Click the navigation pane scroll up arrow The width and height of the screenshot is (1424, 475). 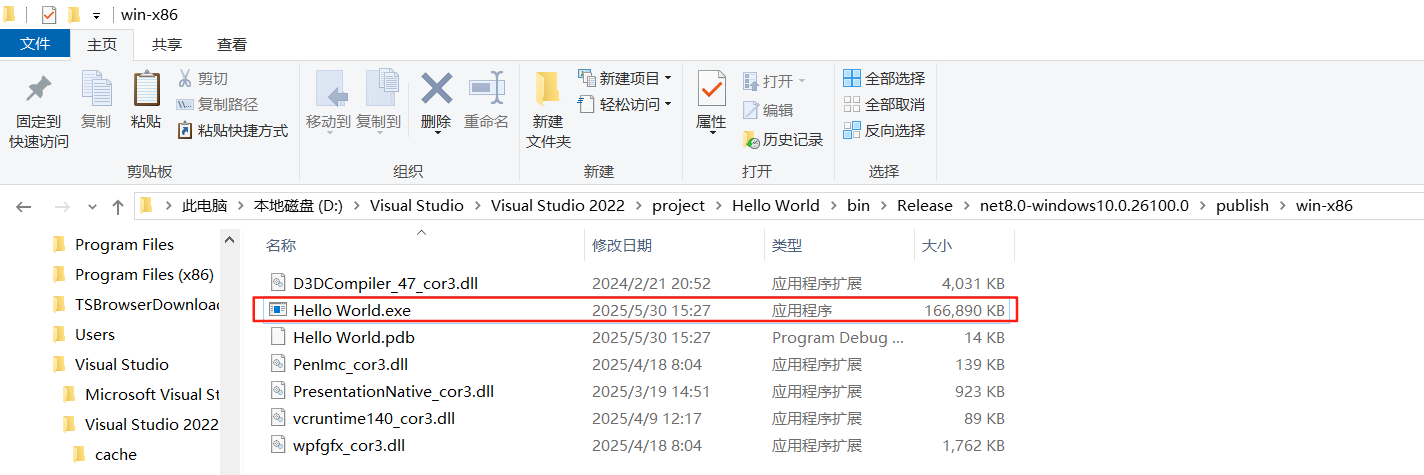[x=231, y=240]
